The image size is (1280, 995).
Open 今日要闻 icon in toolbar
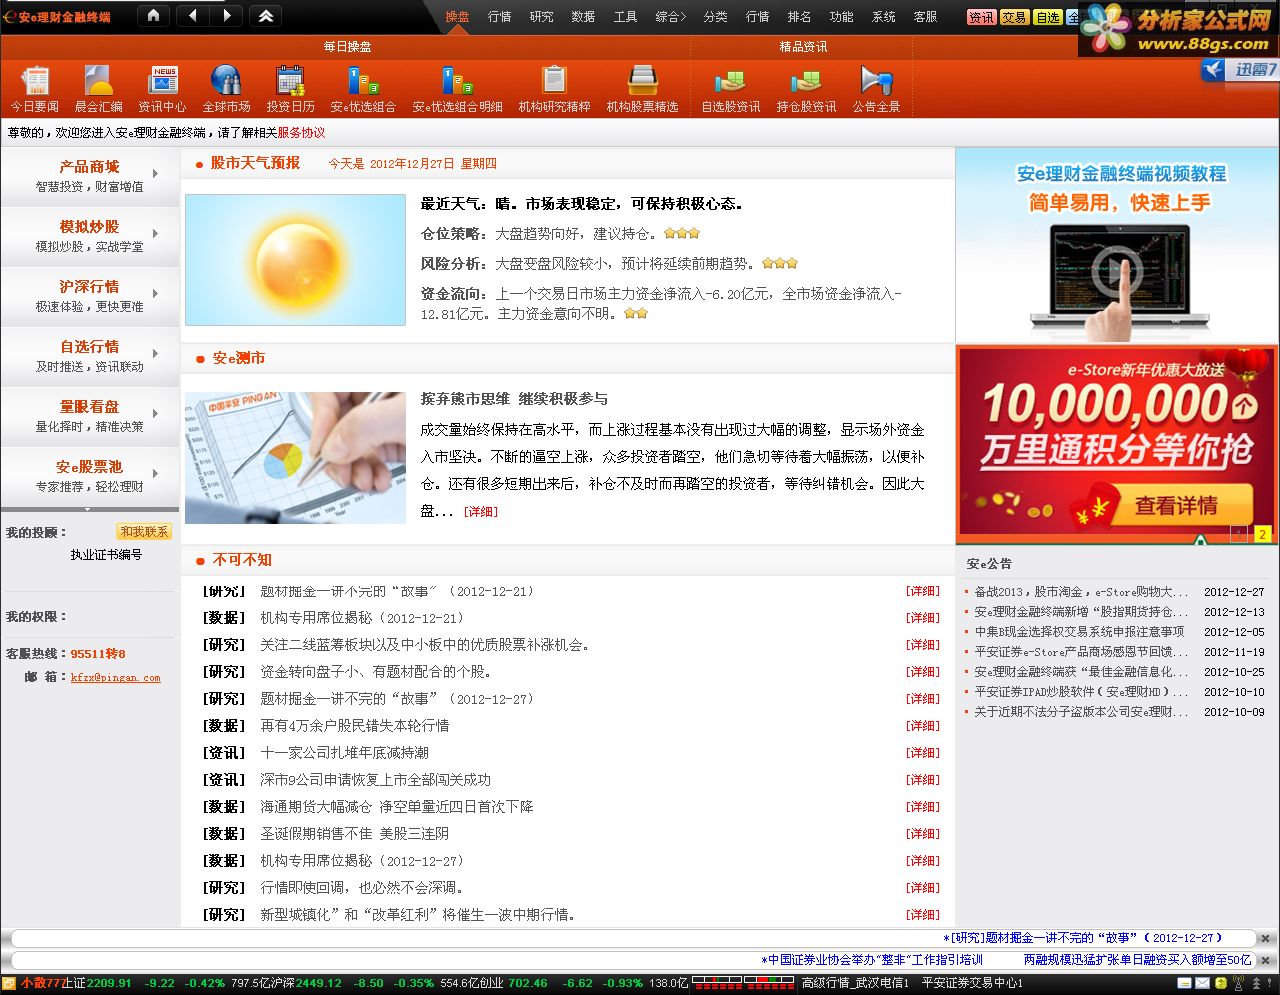(x=35, y=89)
